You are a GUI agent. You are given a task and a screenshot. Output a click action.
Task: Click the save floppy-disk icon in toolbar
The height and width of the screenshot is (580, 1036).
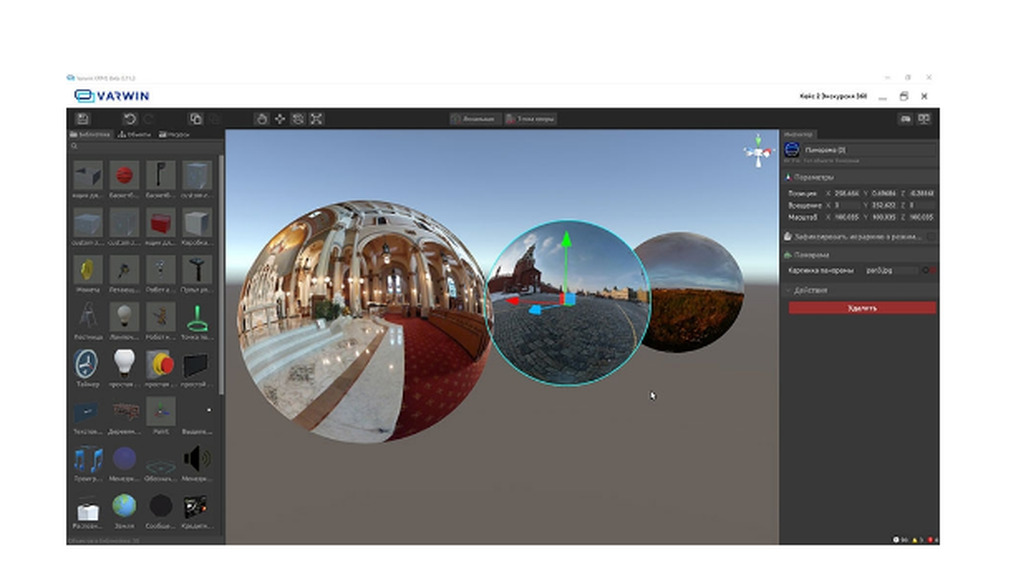click(83, 119)
